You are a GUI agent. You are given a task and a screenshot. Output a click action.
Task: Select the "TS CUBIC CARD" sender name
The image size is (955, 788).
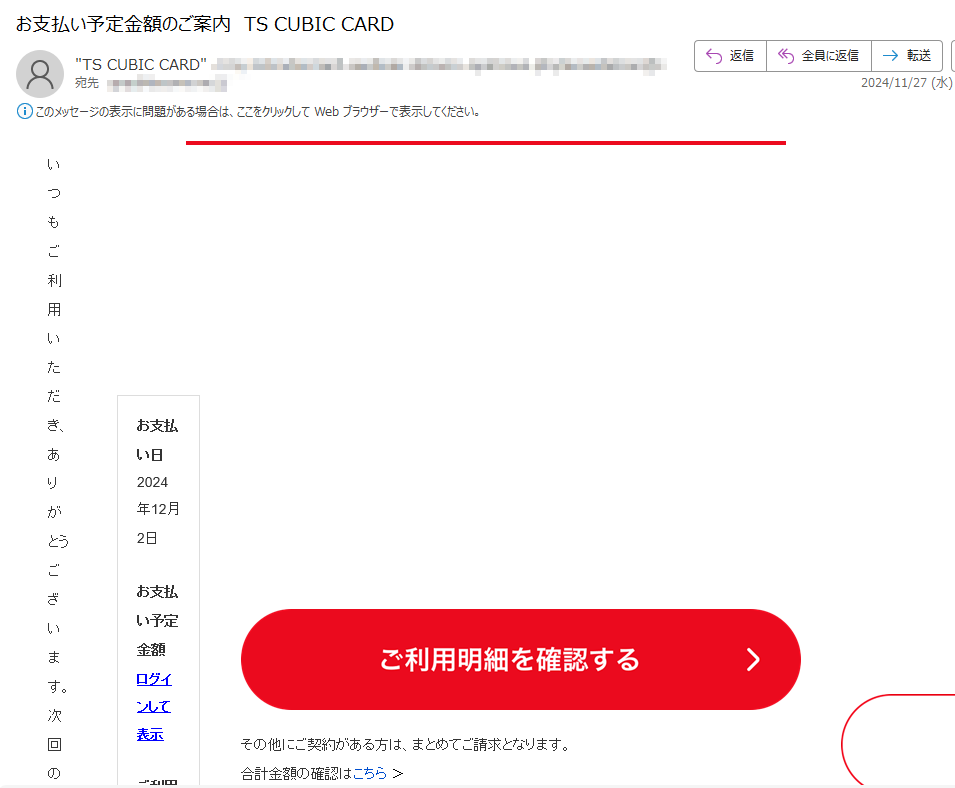[141, 65]
